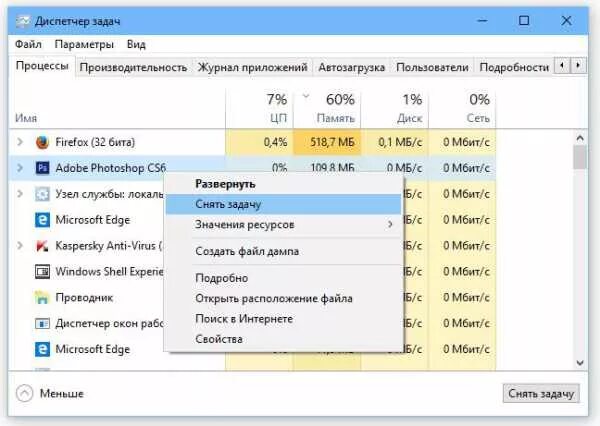Expand the Kaspersky Anti-Virus group
This screenshot has width=600, height=426.
(x=20, y=246)
